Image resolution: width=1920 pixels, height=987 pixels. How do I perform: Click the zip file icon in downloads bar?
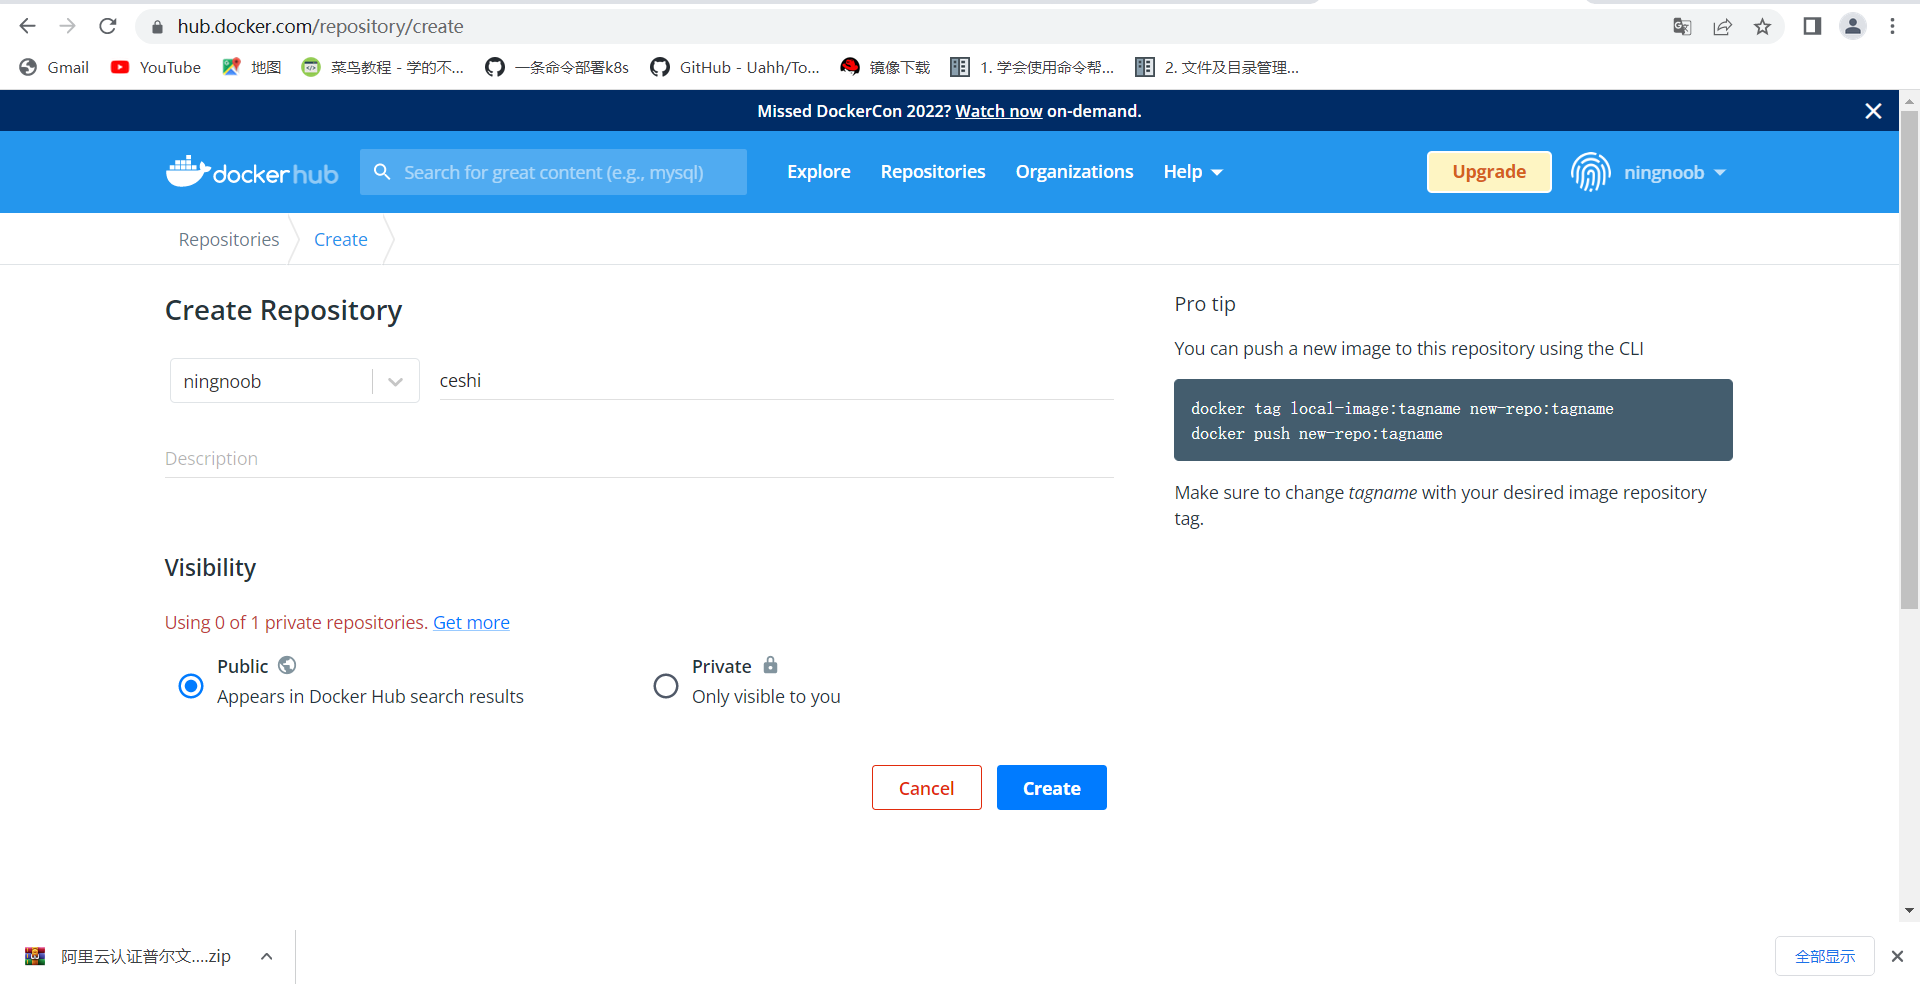(35, 956)
